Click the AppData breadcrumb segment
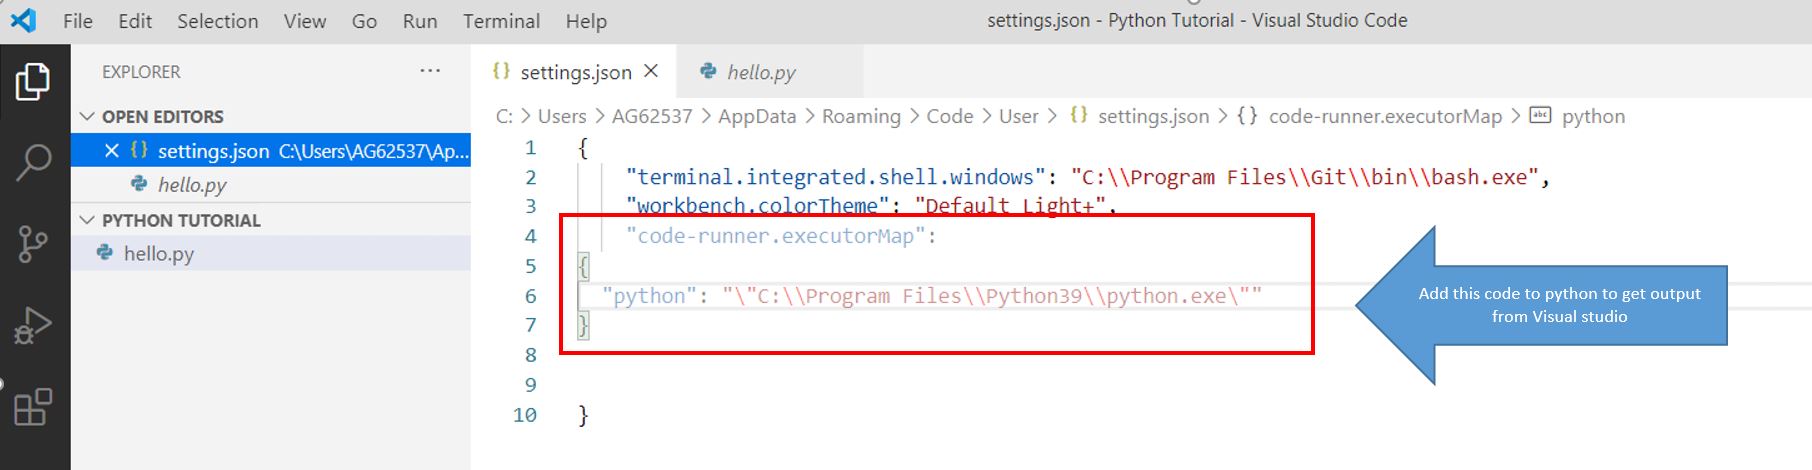Image resolution: width=1812 pixels, height=470 pixels. 757,117
